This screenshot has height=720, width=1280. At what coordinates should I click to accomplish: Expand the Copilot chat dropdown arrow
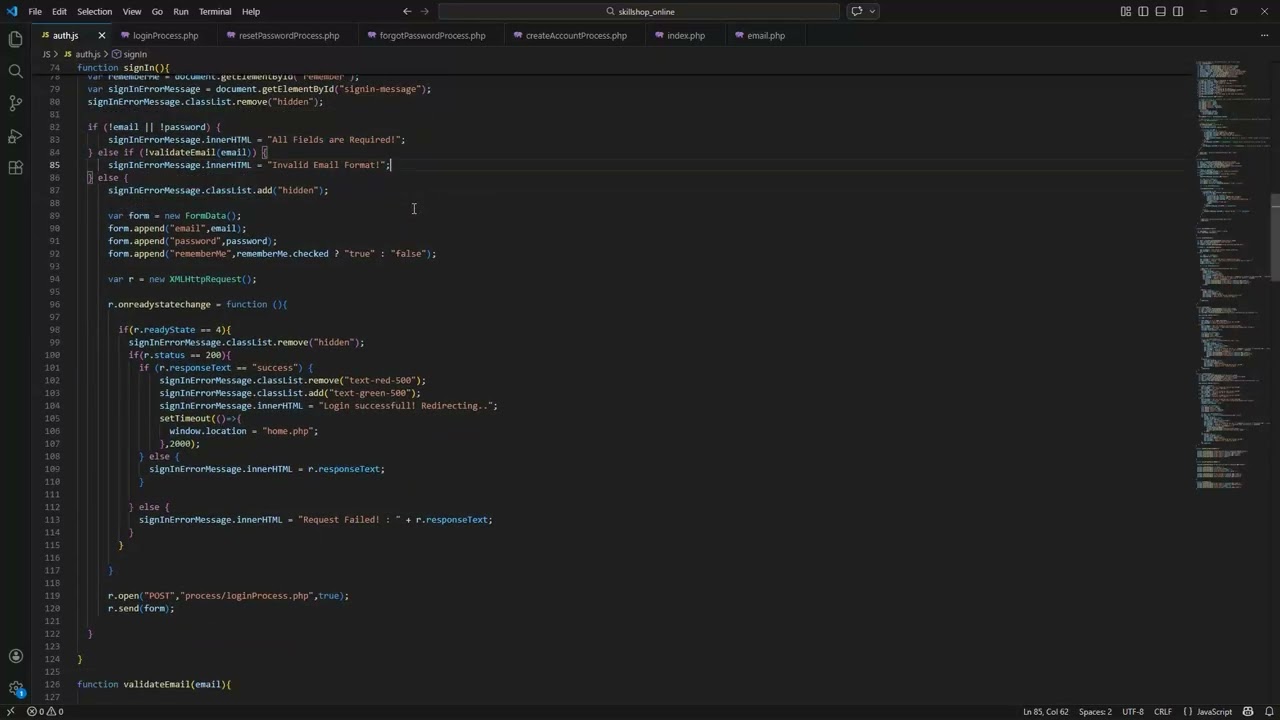click(x=873, y=11)
